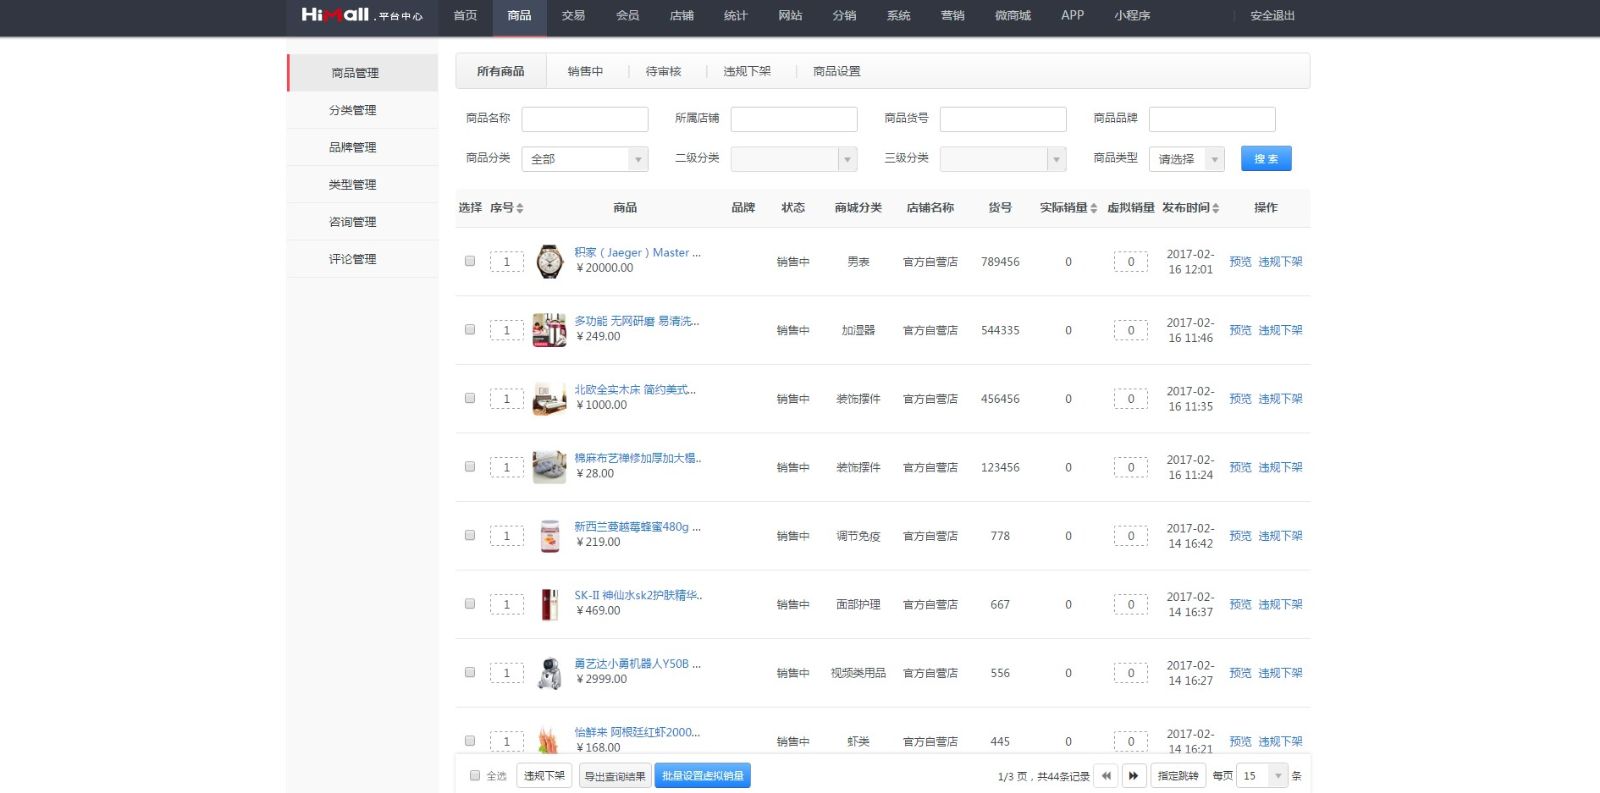Viewport: 1600px width, 793px height.
Task: Click into the 商品名称 input field
Action: pos(585,119)
